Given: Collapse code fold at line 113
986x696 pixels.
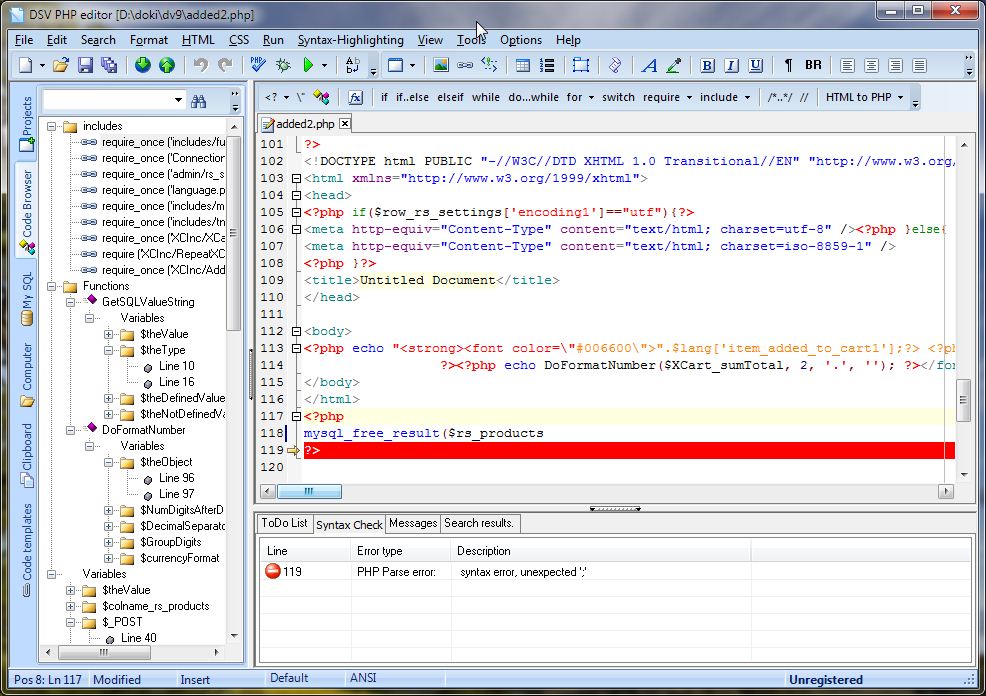Looking at the screenshot, I should 296,348.
